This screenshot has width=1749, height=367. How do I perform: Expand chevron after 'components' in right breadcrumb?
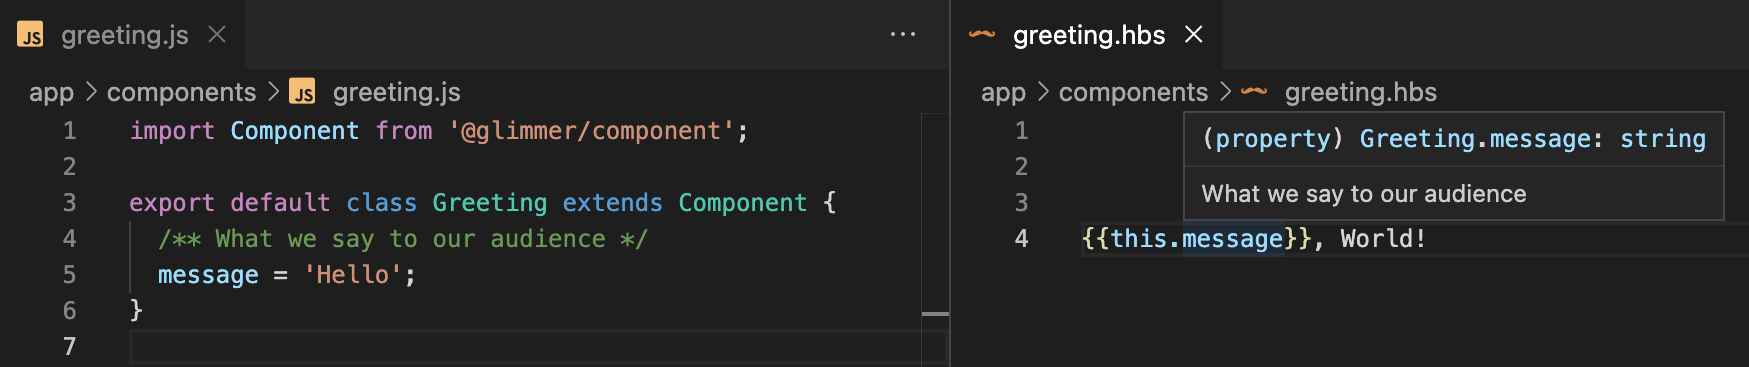1225,92
